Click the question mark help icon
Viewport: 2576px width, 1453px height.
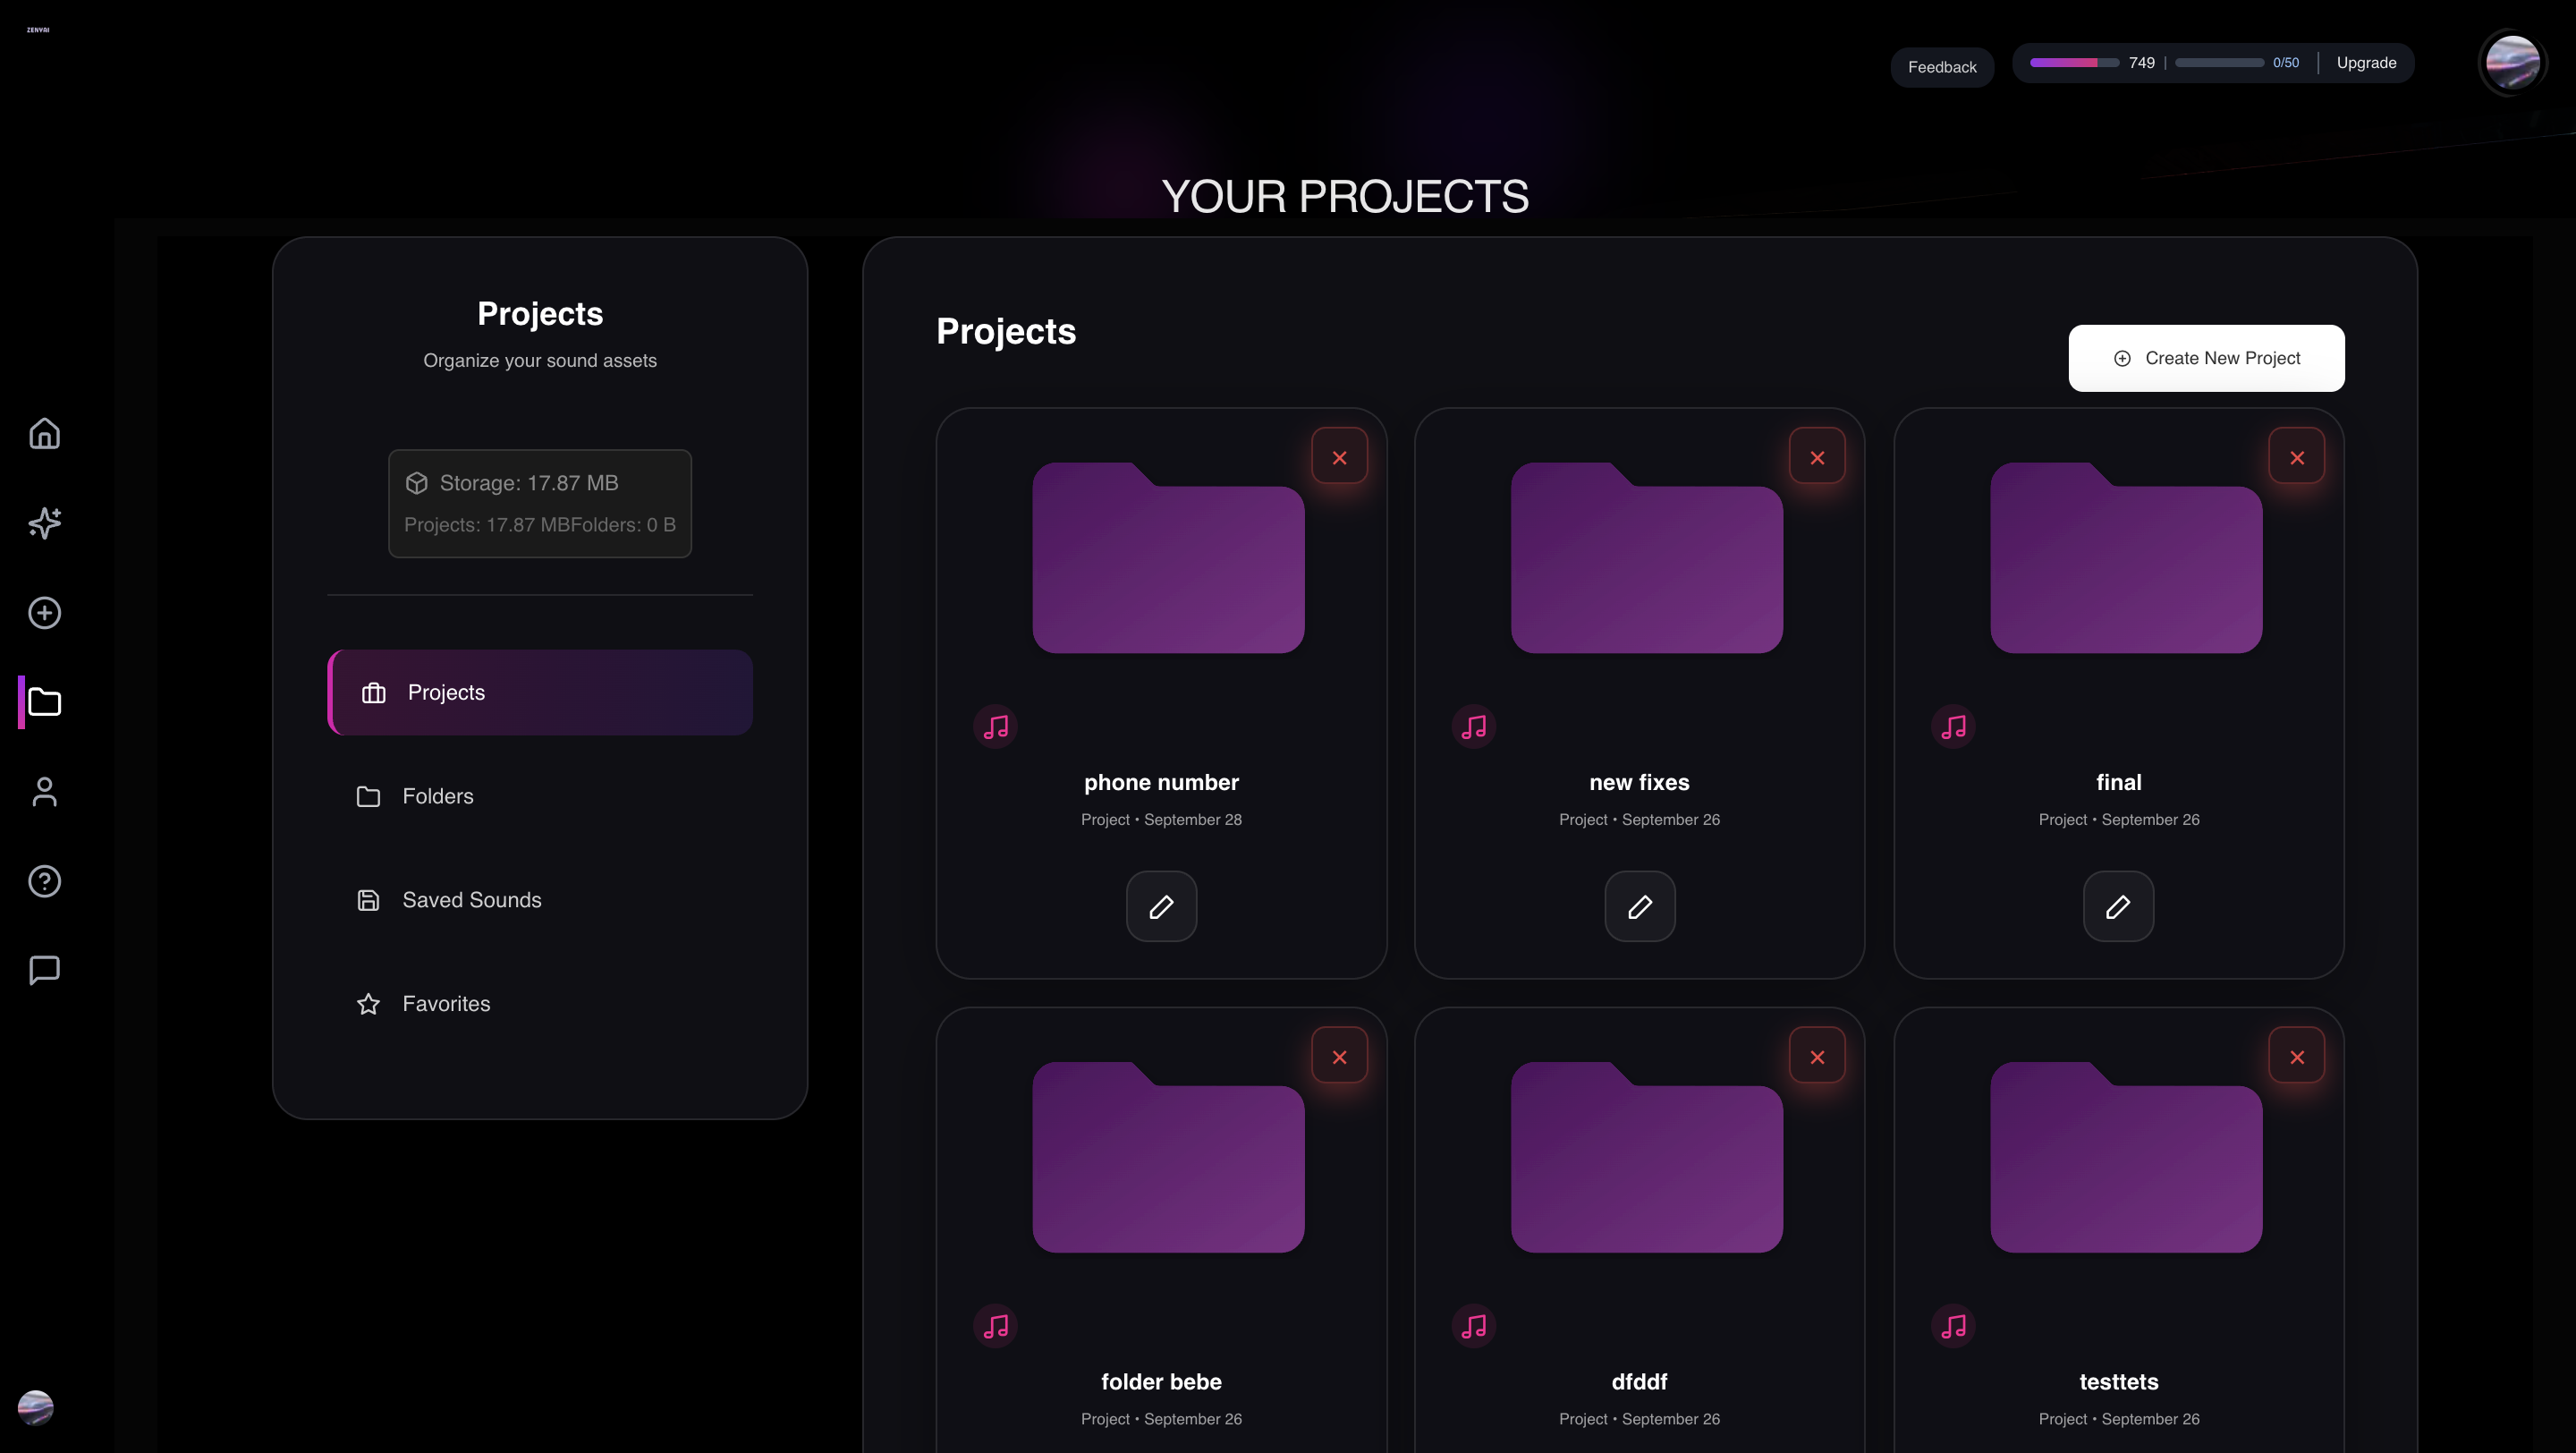pos(44,881)
